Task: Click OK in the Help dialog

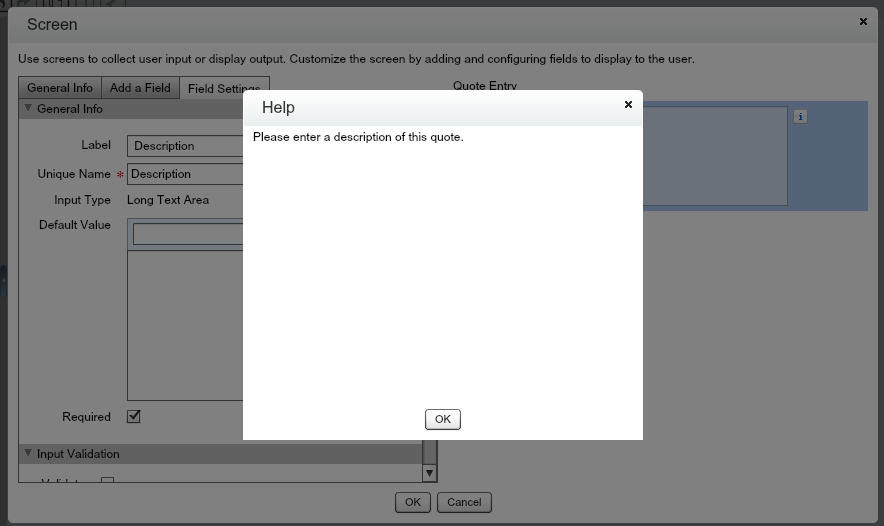Action: coord(442,419)
